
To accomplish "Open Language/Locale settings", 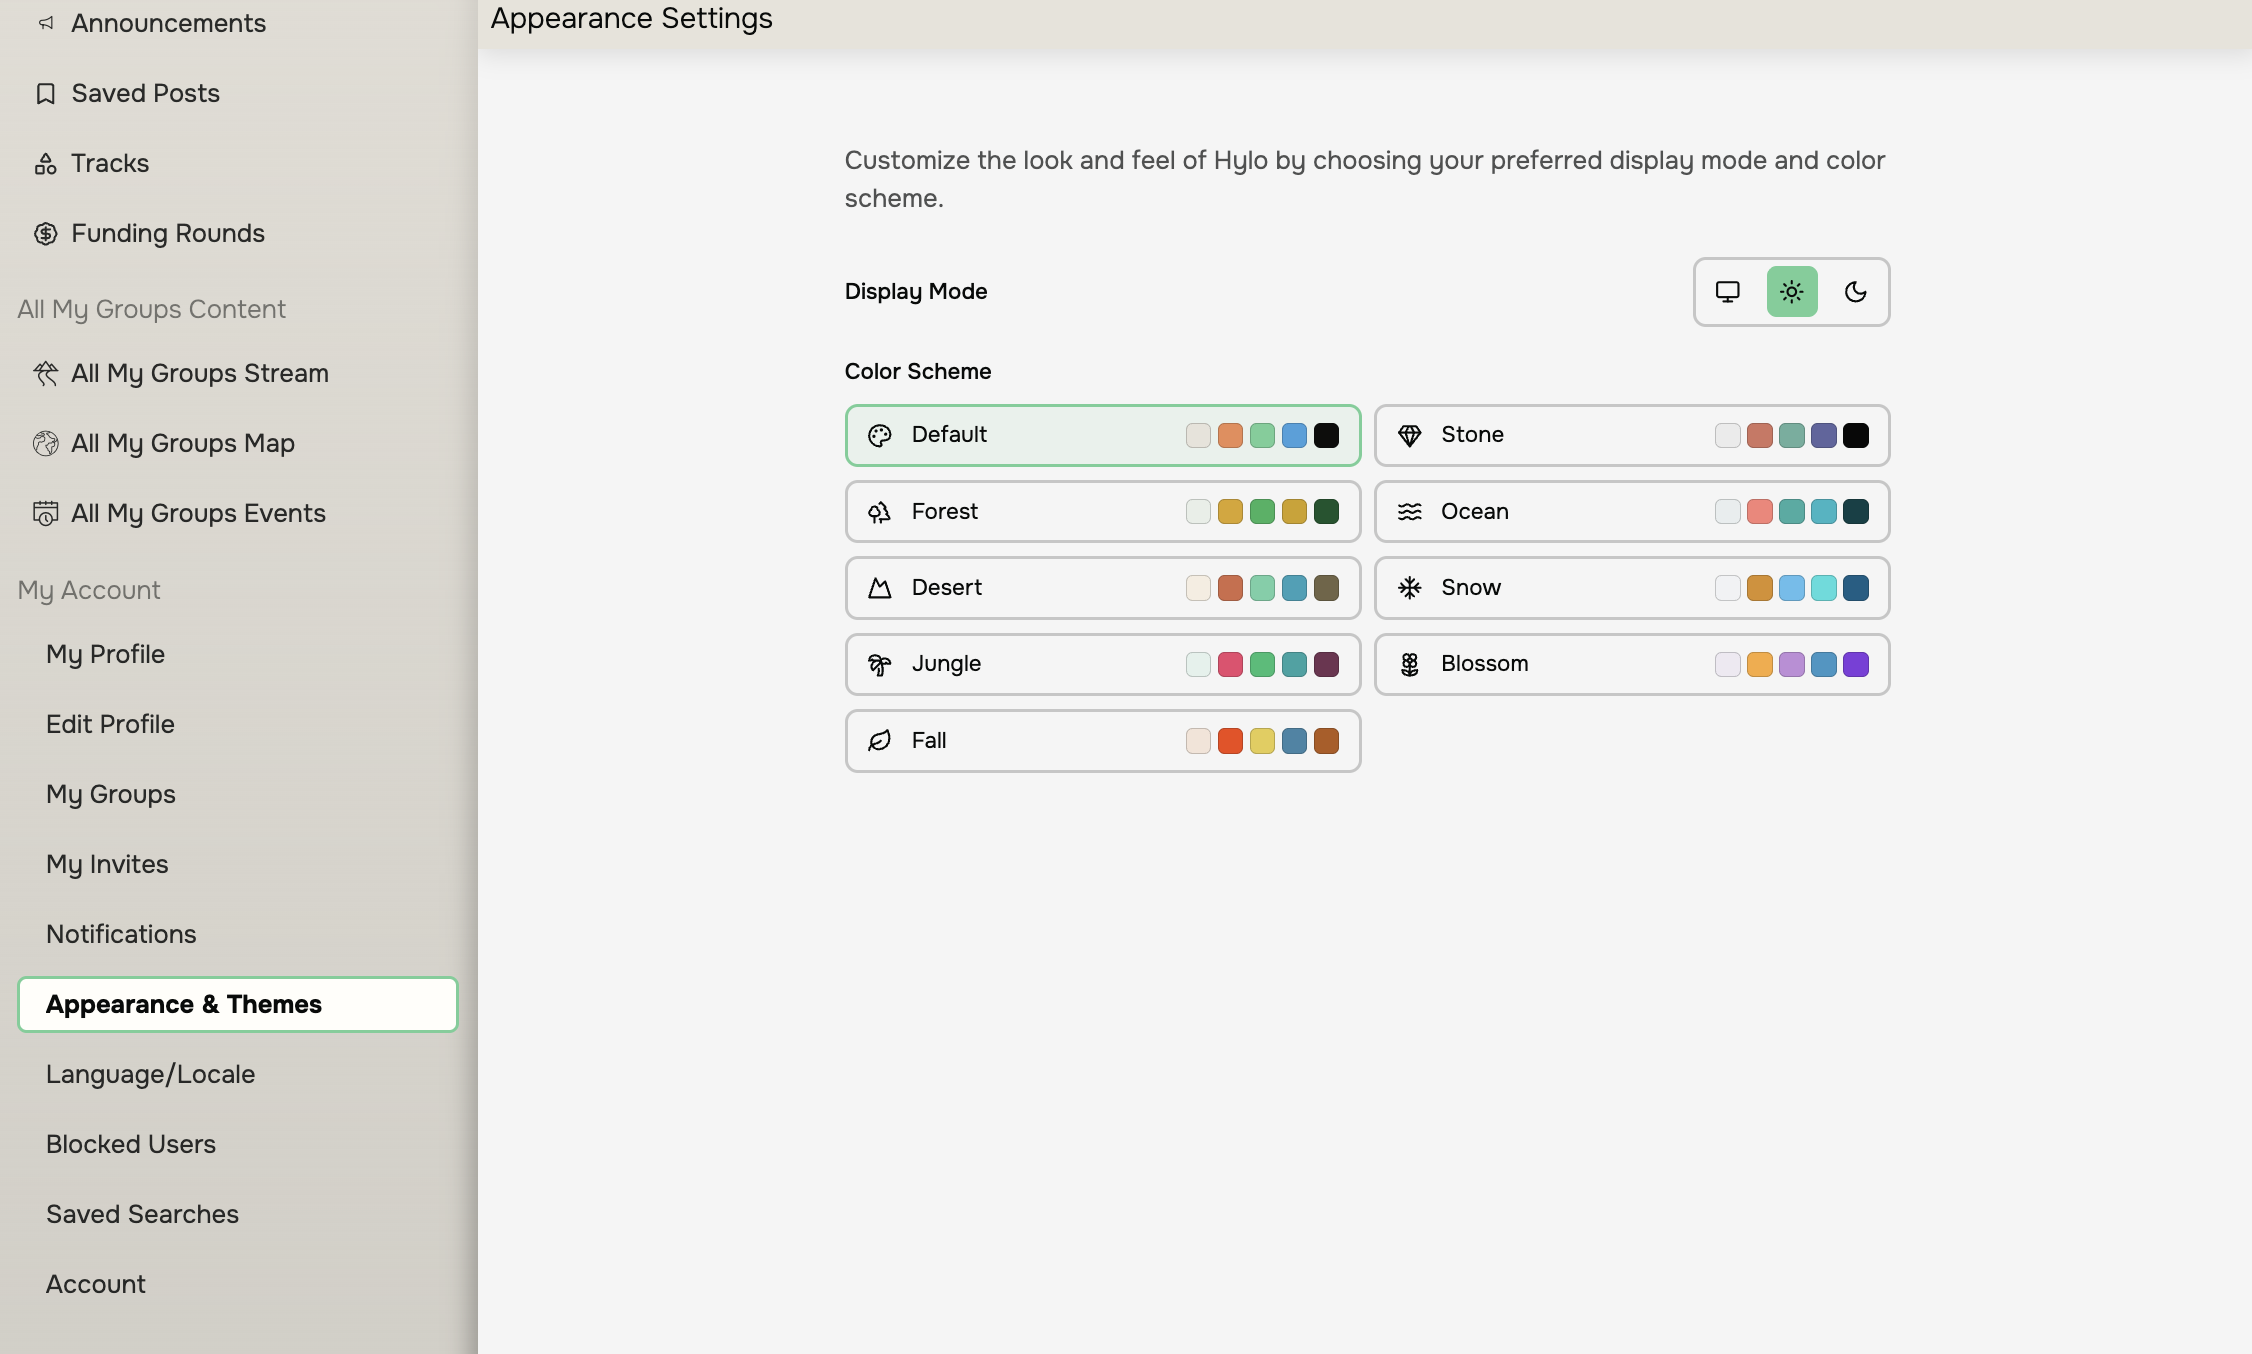I will [150, 1074].
